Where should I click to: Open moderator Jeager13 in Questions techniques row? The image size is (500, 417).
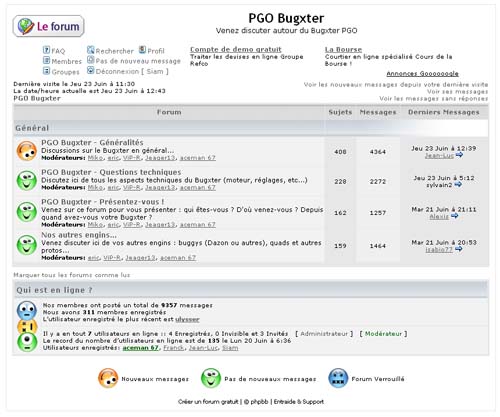point(160,187)
